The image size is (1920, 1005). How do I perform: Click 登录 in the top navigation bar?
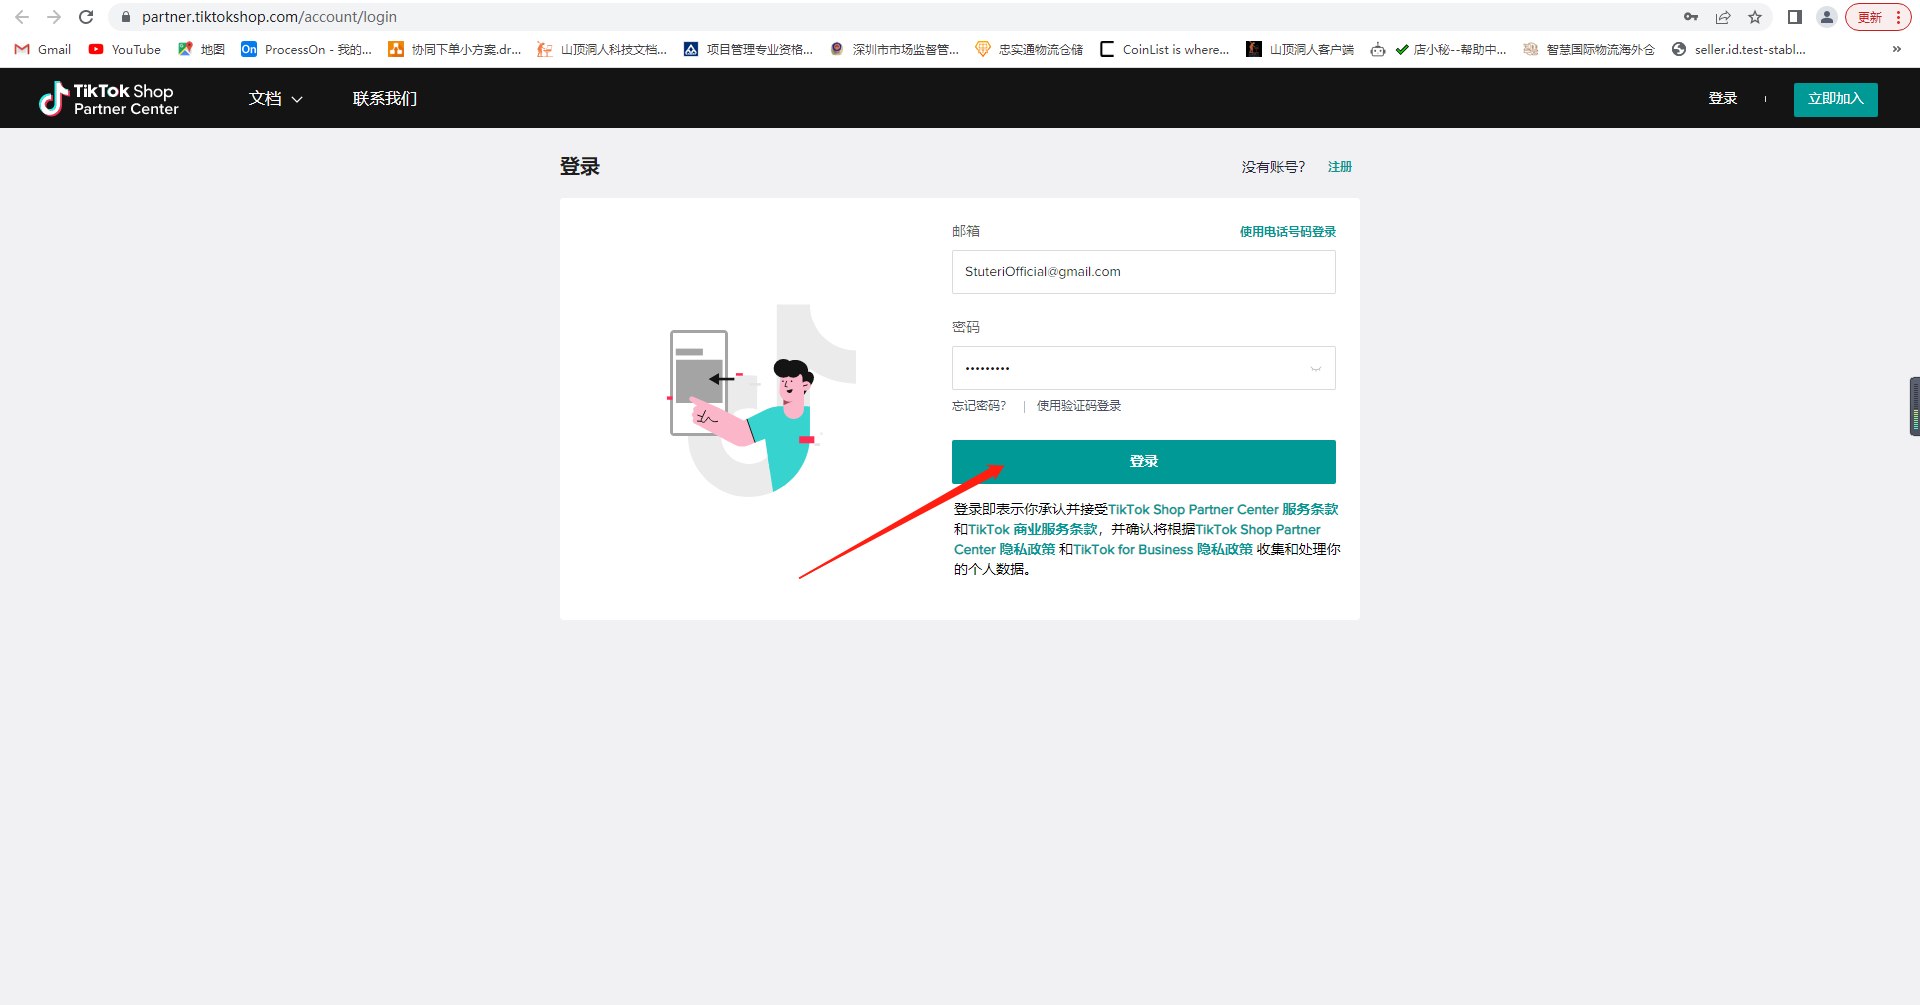point(1722,99)
